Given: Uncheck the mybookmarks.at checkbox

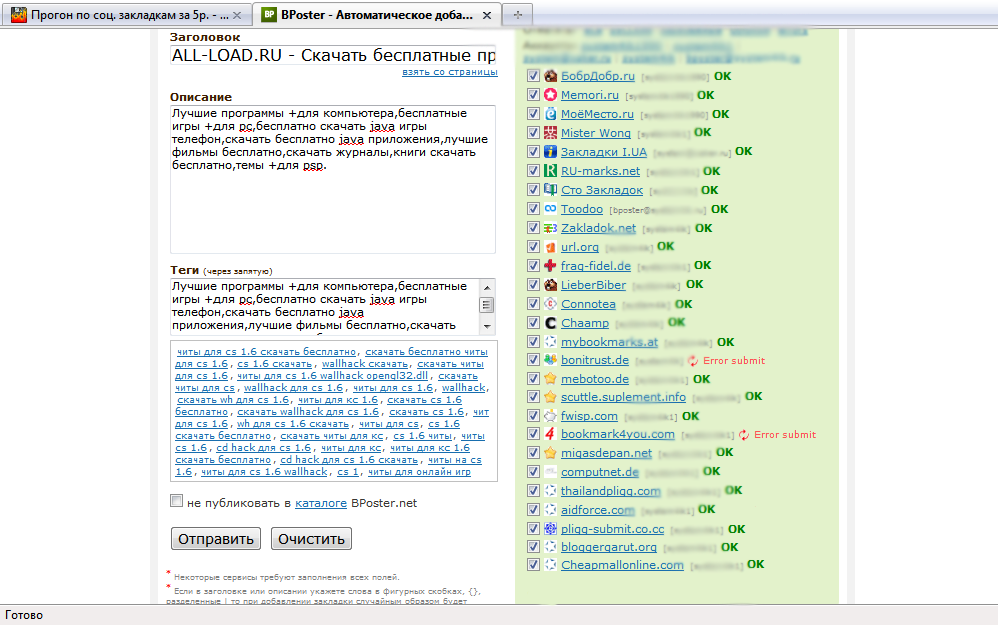Looking at the screenshot, I should 533,342.
